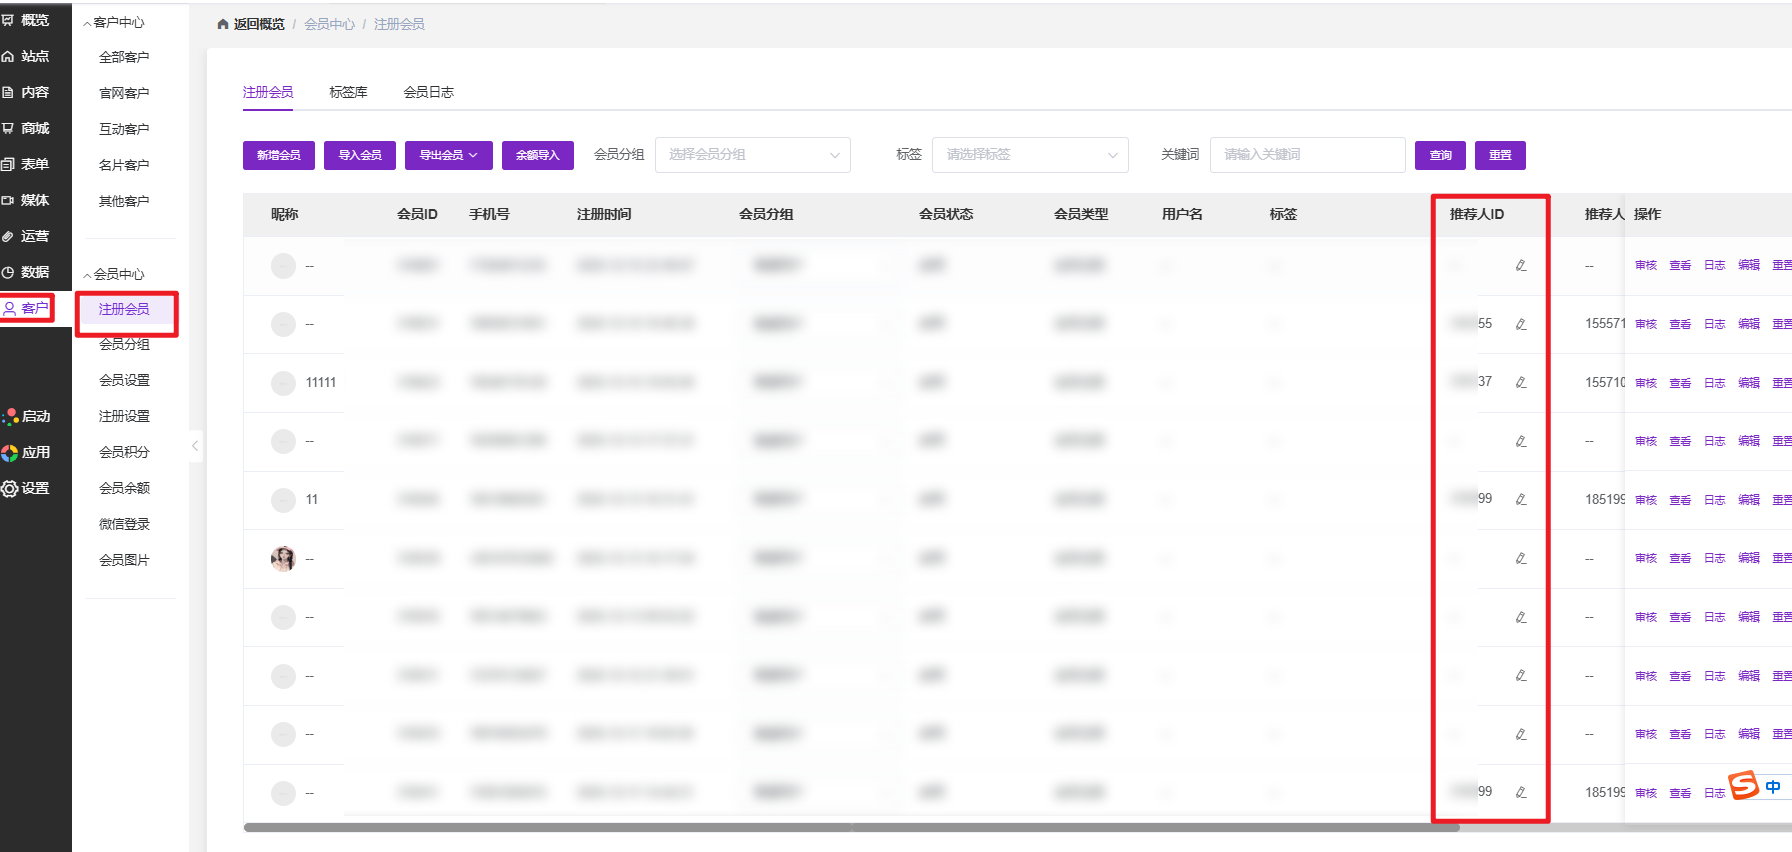Edit the 推荐人ID of member 11111
This screenshot has width=1792, height=852.
[x=1520, y=383]
